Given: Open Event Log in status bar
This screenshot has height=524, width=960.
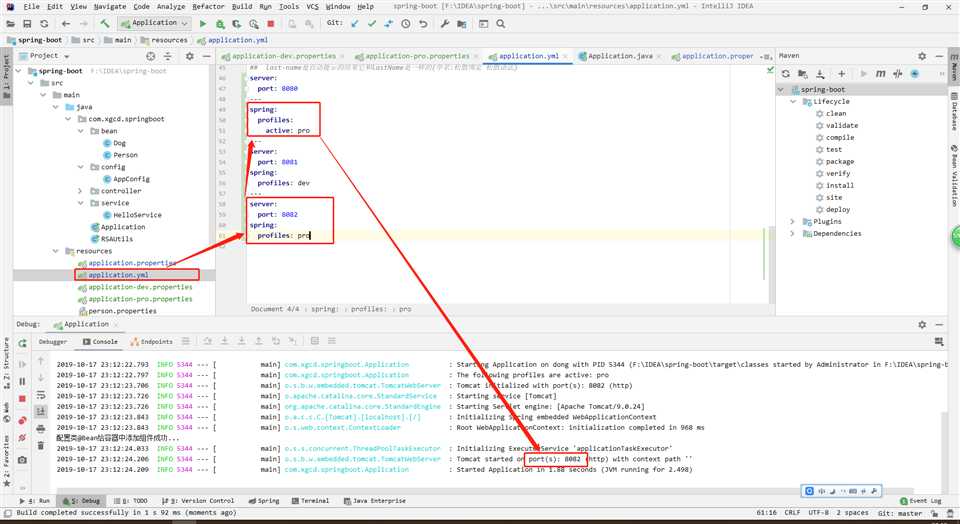Looking at the screenshot, I should point(921,501).
